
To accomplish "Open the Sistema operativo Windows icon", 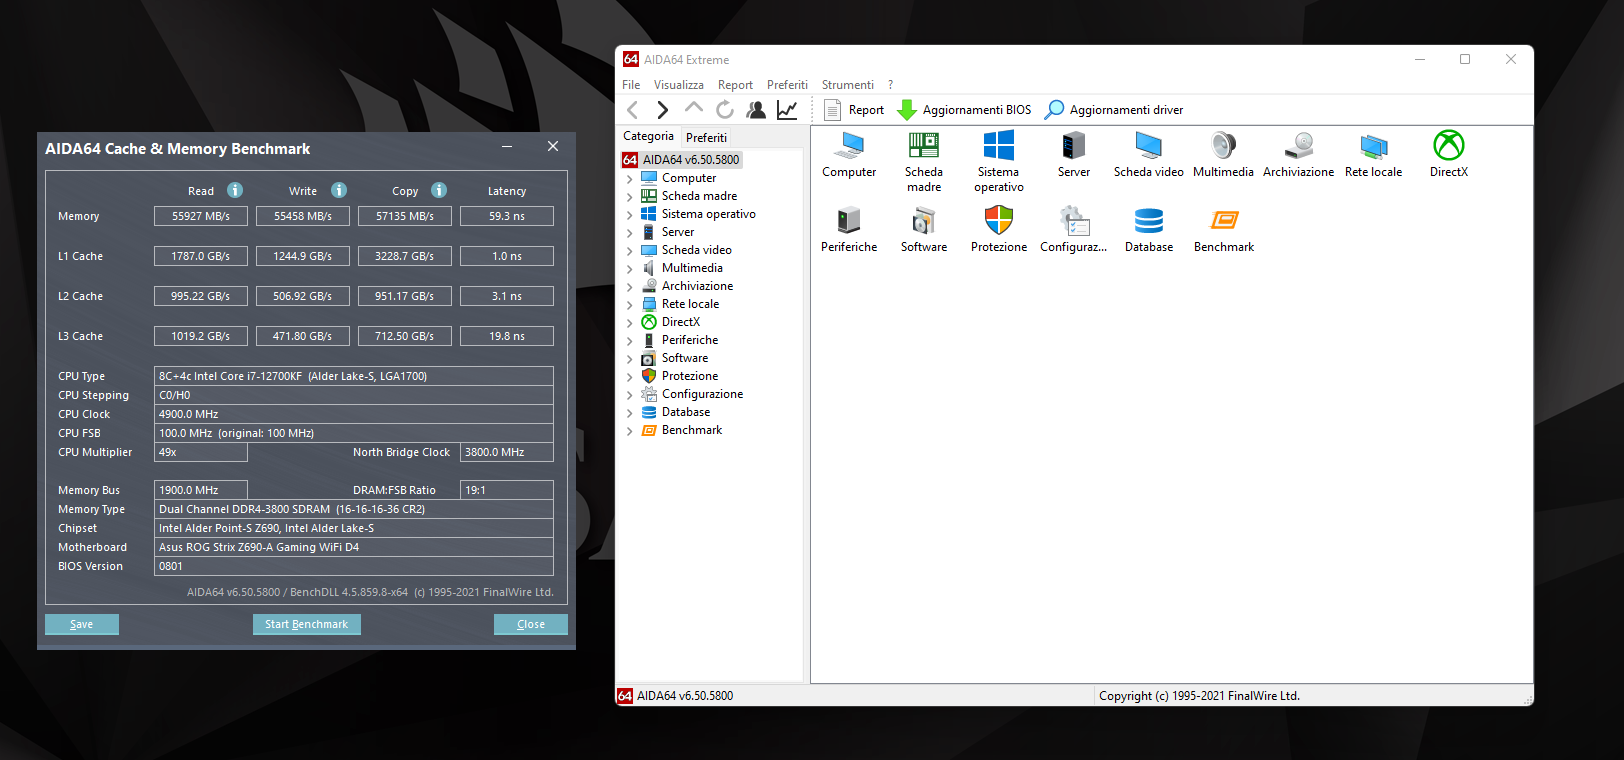I will (999, 146).
